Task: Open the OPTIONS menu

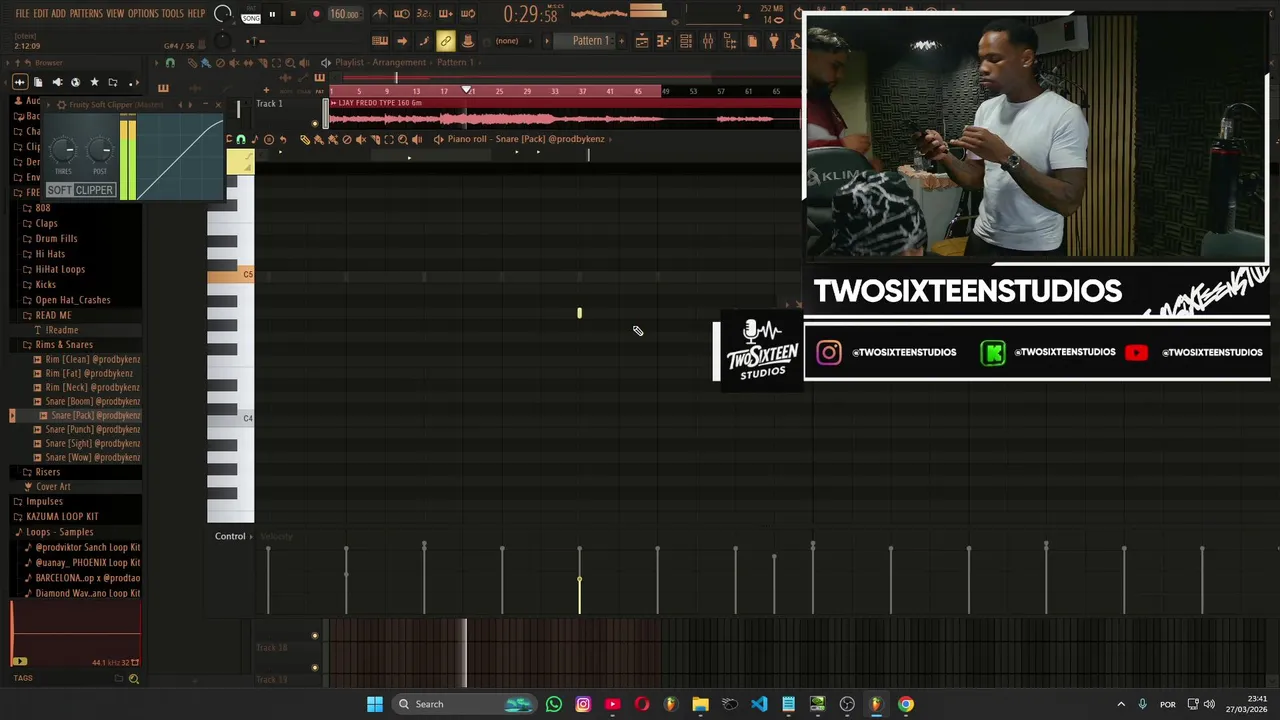Action: (x=143, y=14)
